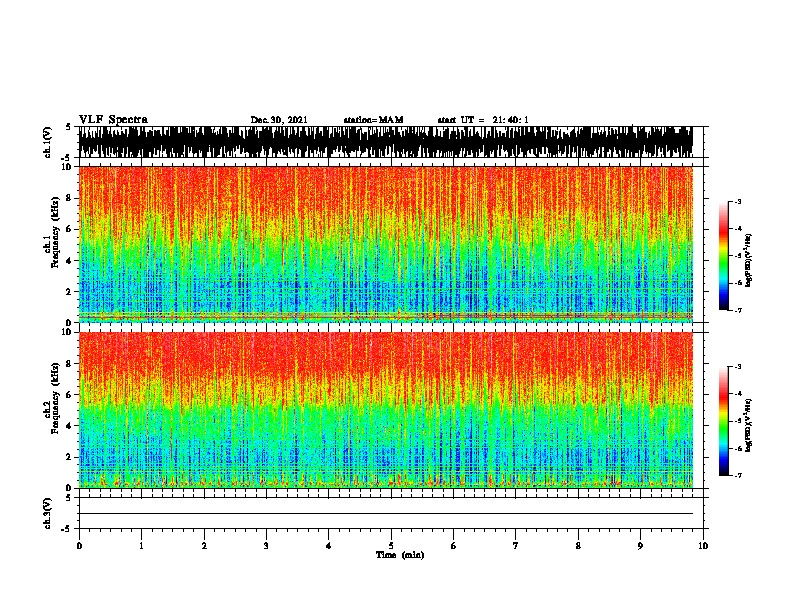Click time axis tick label "9"

tap(640, 546)
